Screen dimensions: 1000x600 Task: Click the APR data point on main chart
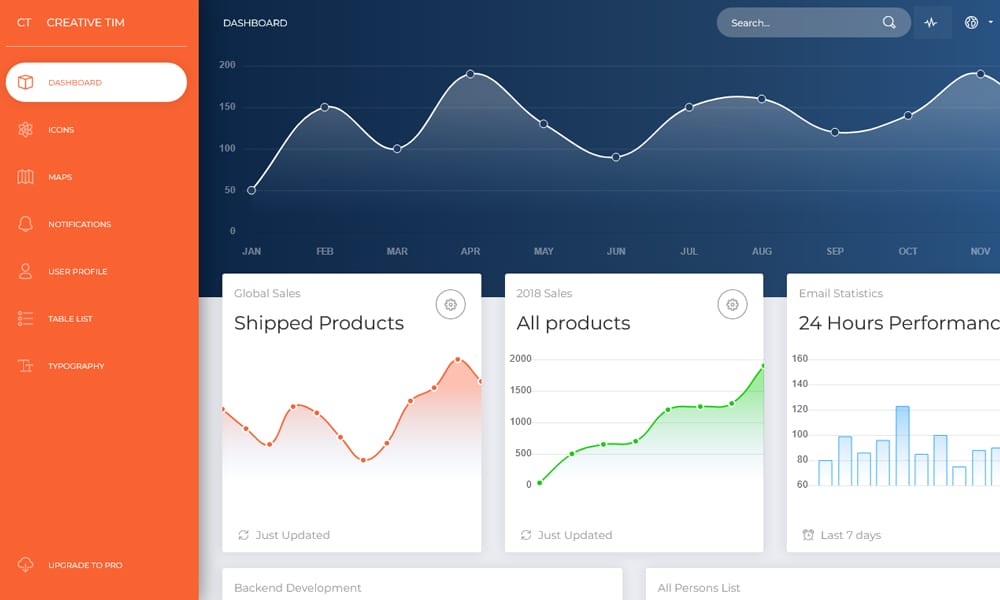470,73
